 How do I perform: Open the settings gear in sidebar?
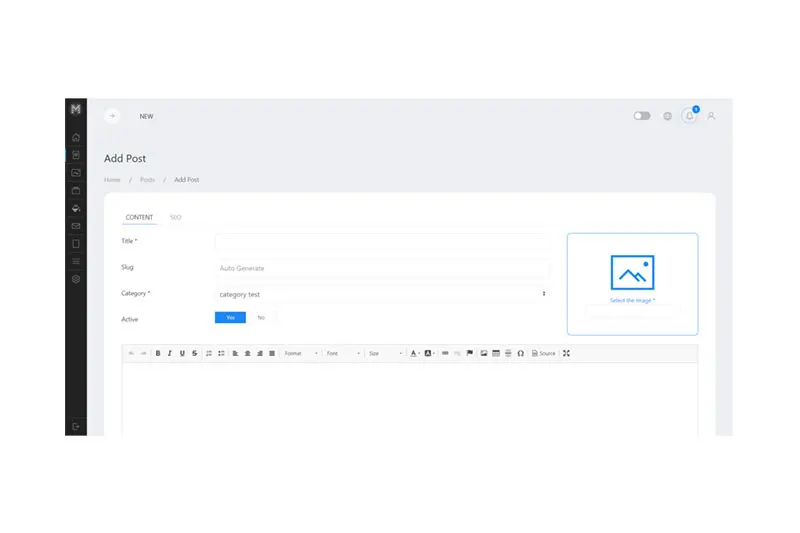(76, 279)
